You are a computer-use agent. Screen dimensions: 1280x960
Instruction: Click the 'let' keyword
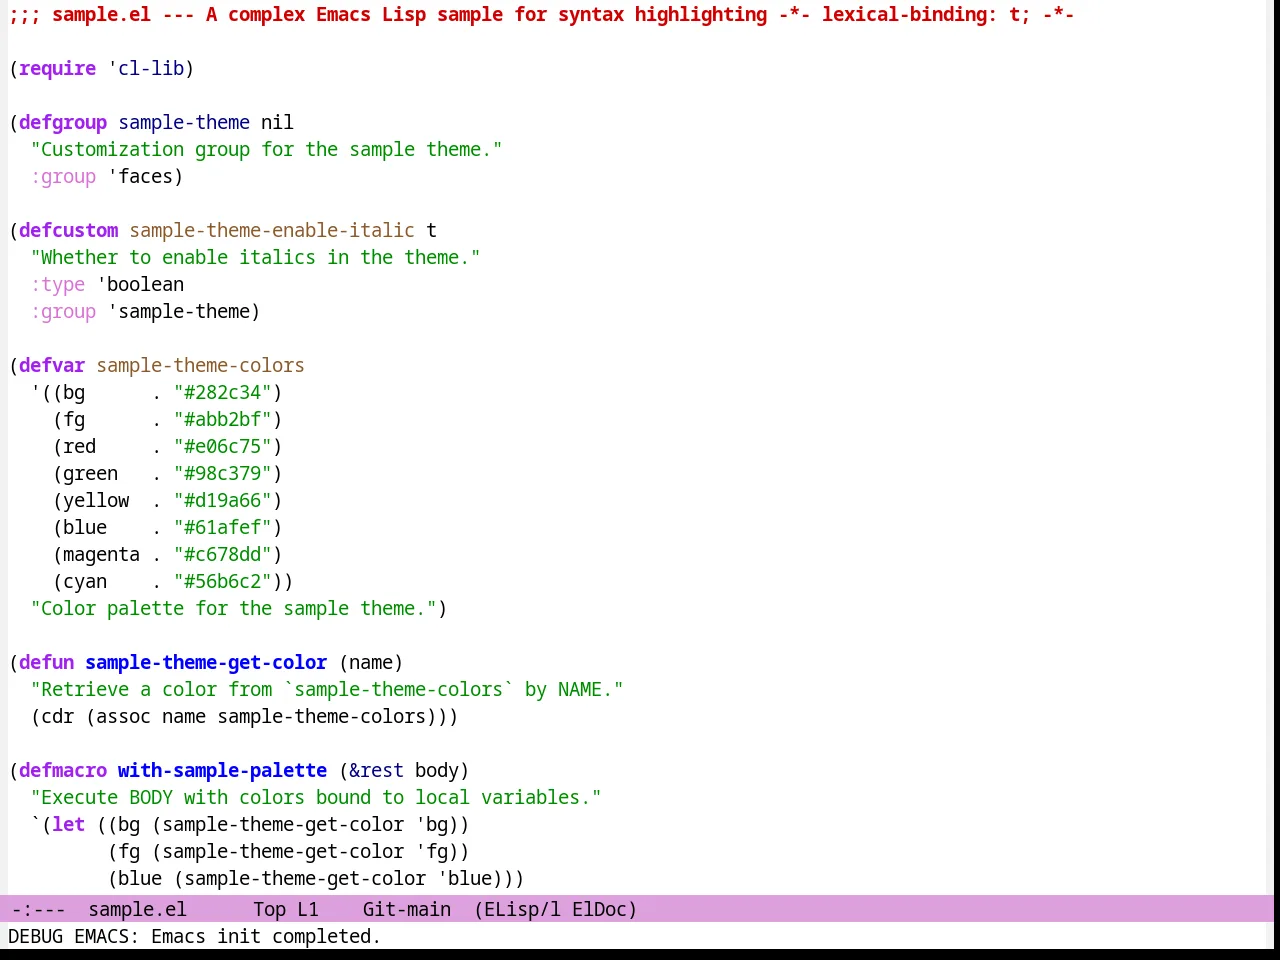coord(68,824)
